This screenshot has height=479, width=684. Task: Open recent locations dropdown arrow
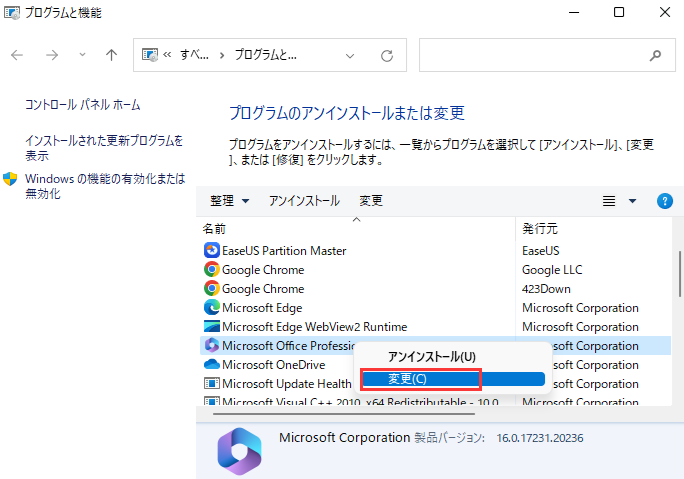pos(82,55)
